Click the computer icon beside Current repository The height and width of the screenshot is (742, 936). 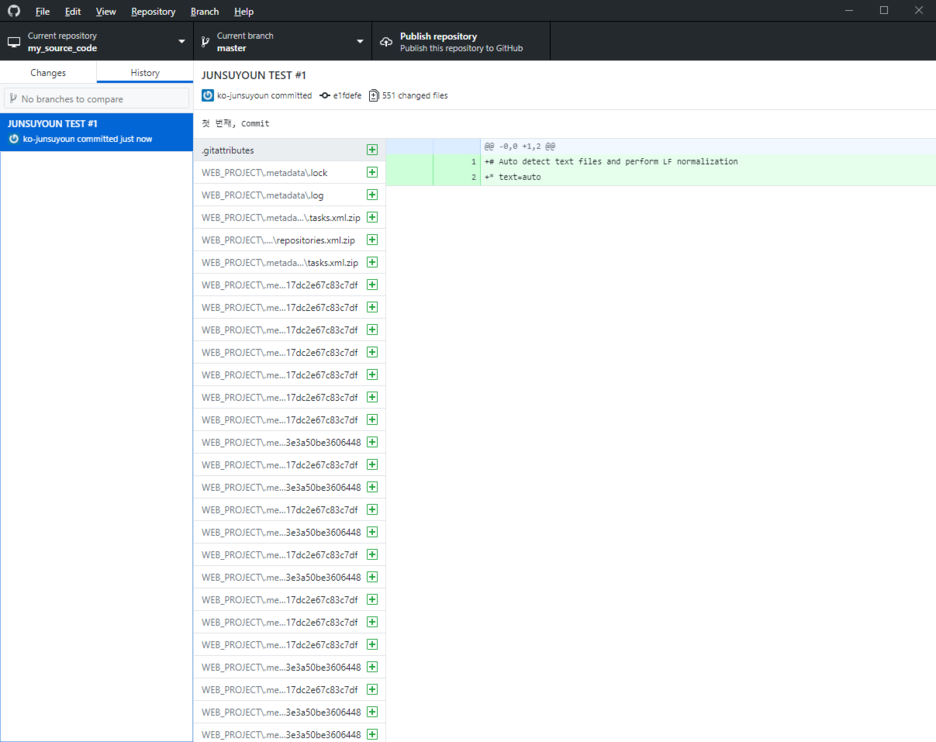point(13,41)
